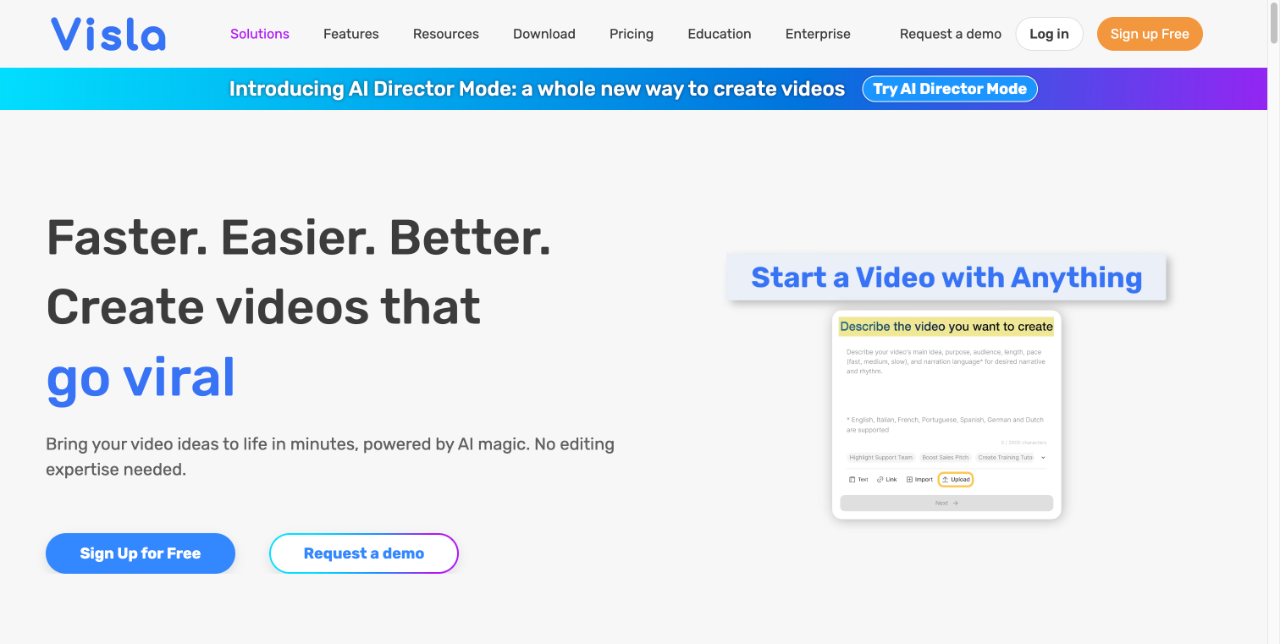Open the Enterprise page
Image resolution: width=1280 pixels, height=644 pixels.
click(817, 33)
